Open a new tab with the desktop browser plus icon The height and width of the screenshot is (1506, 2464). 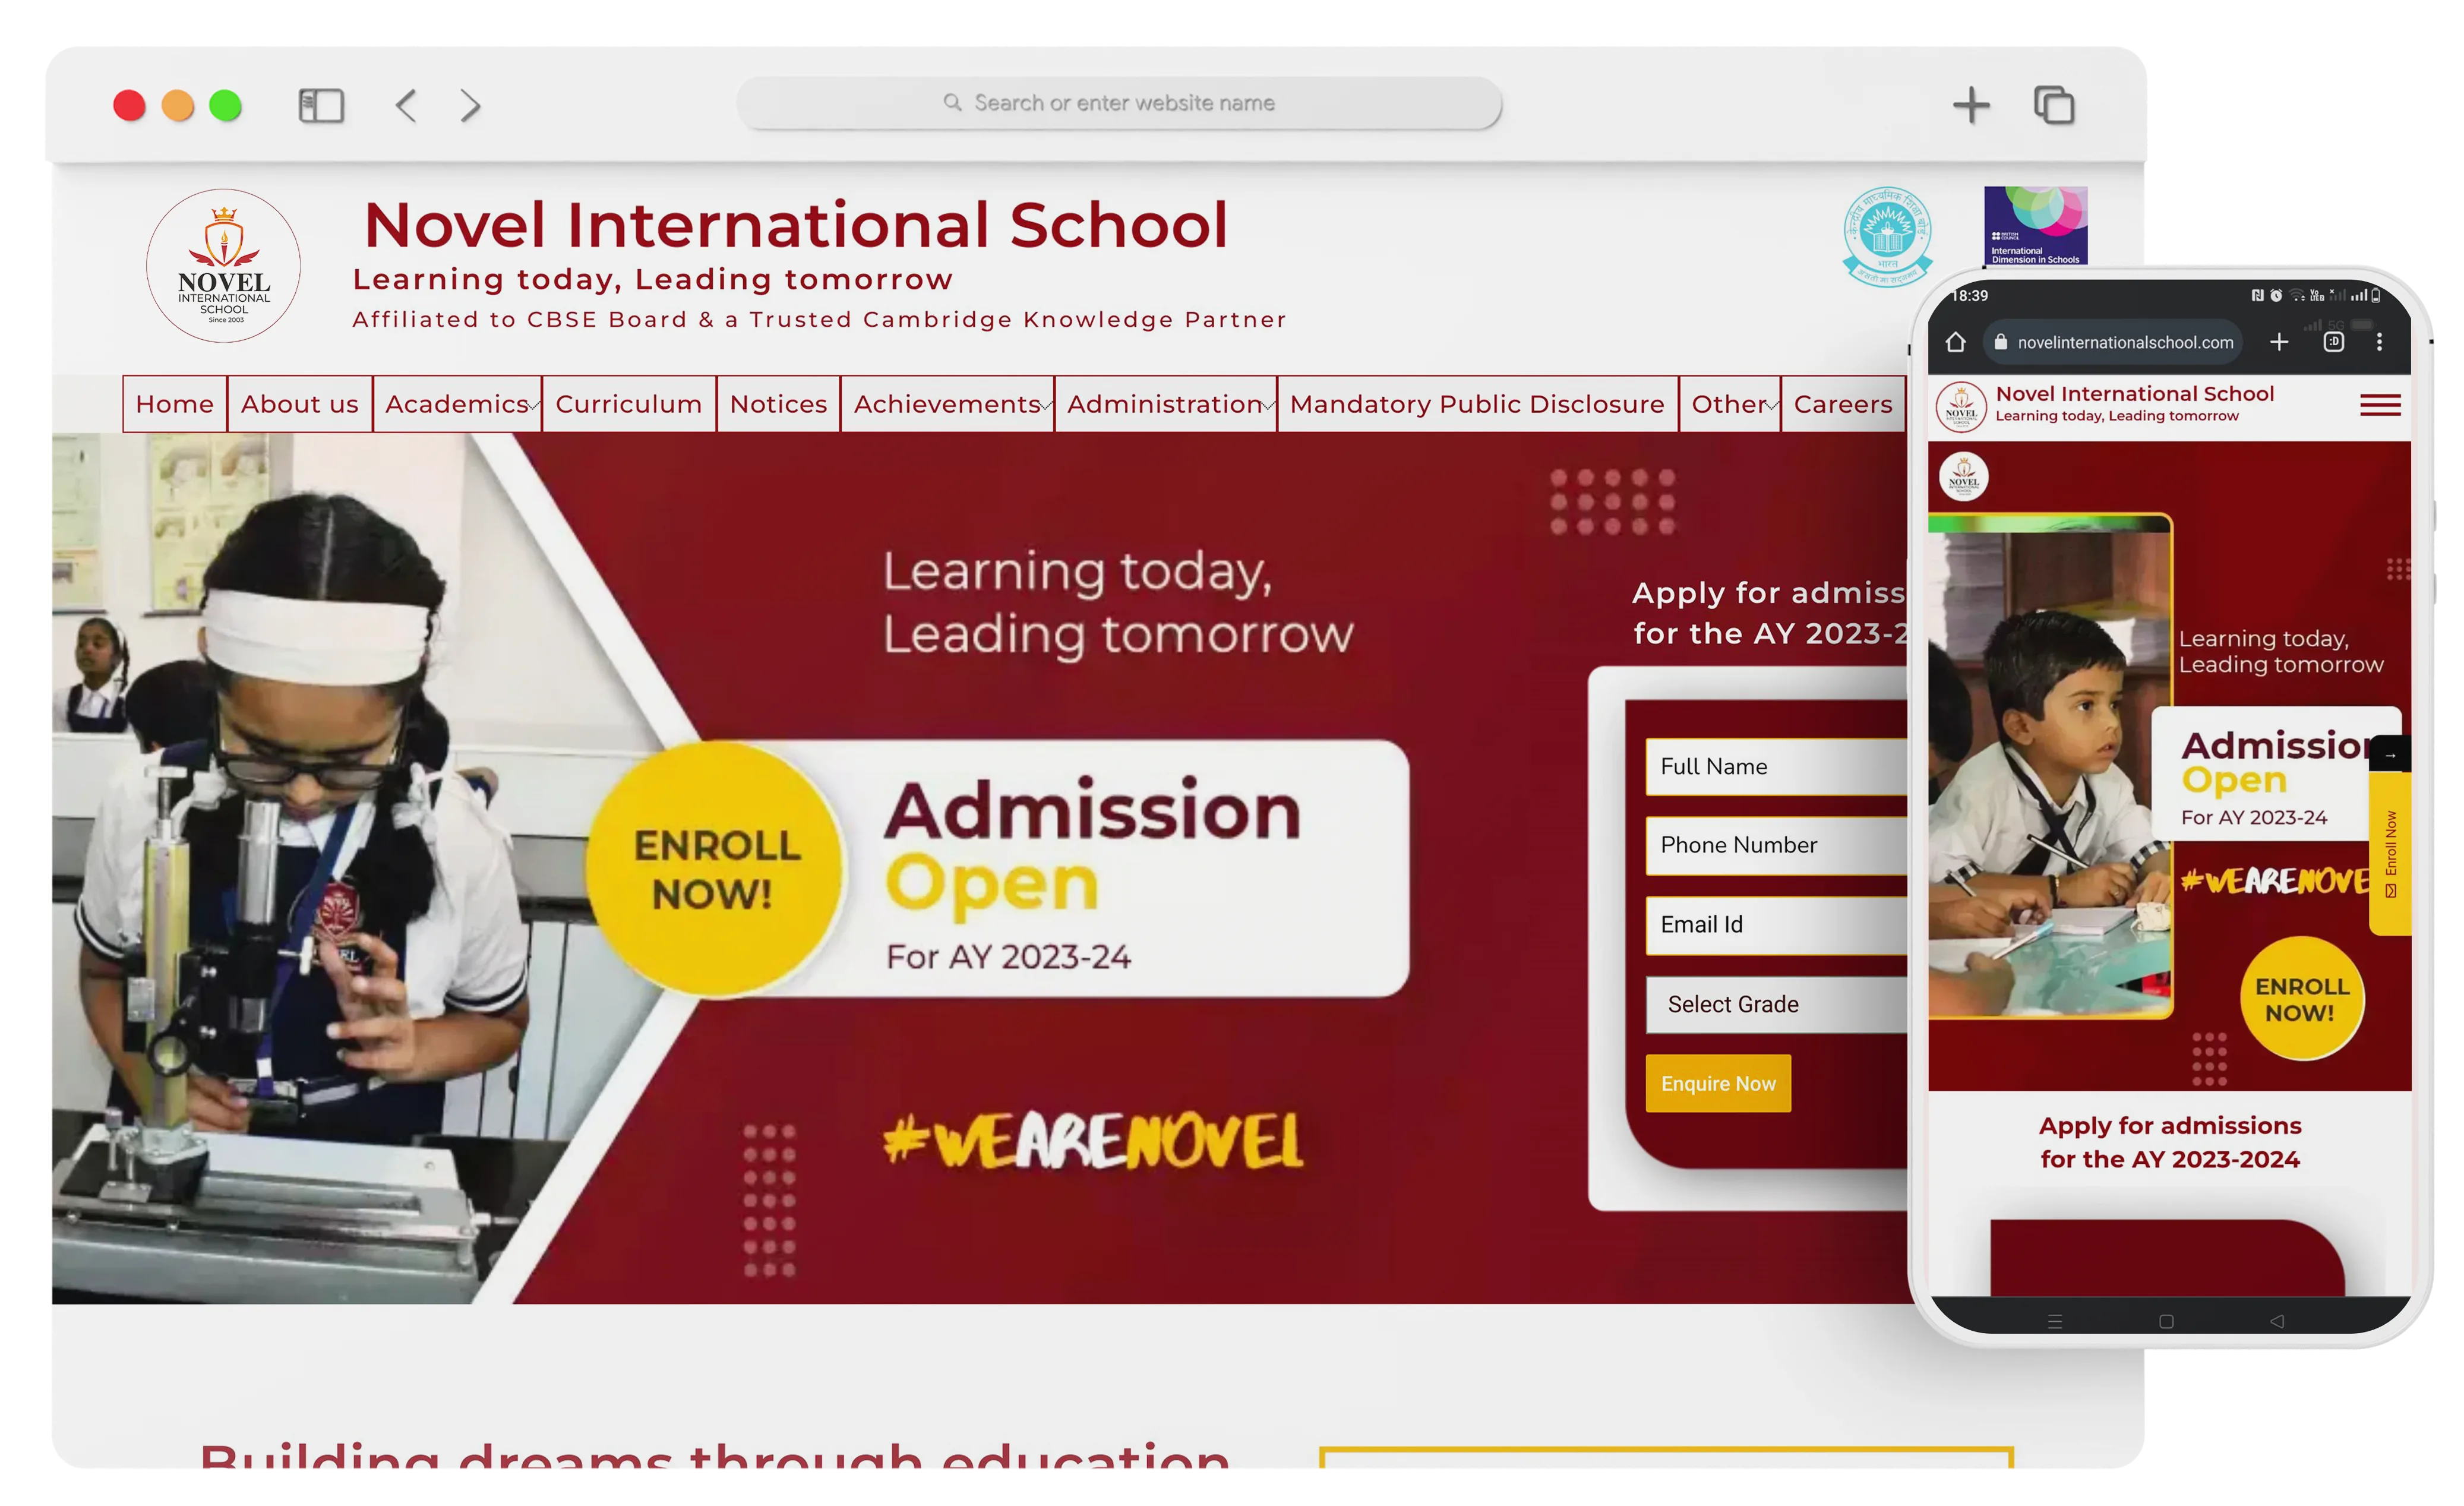[1971, 105]
